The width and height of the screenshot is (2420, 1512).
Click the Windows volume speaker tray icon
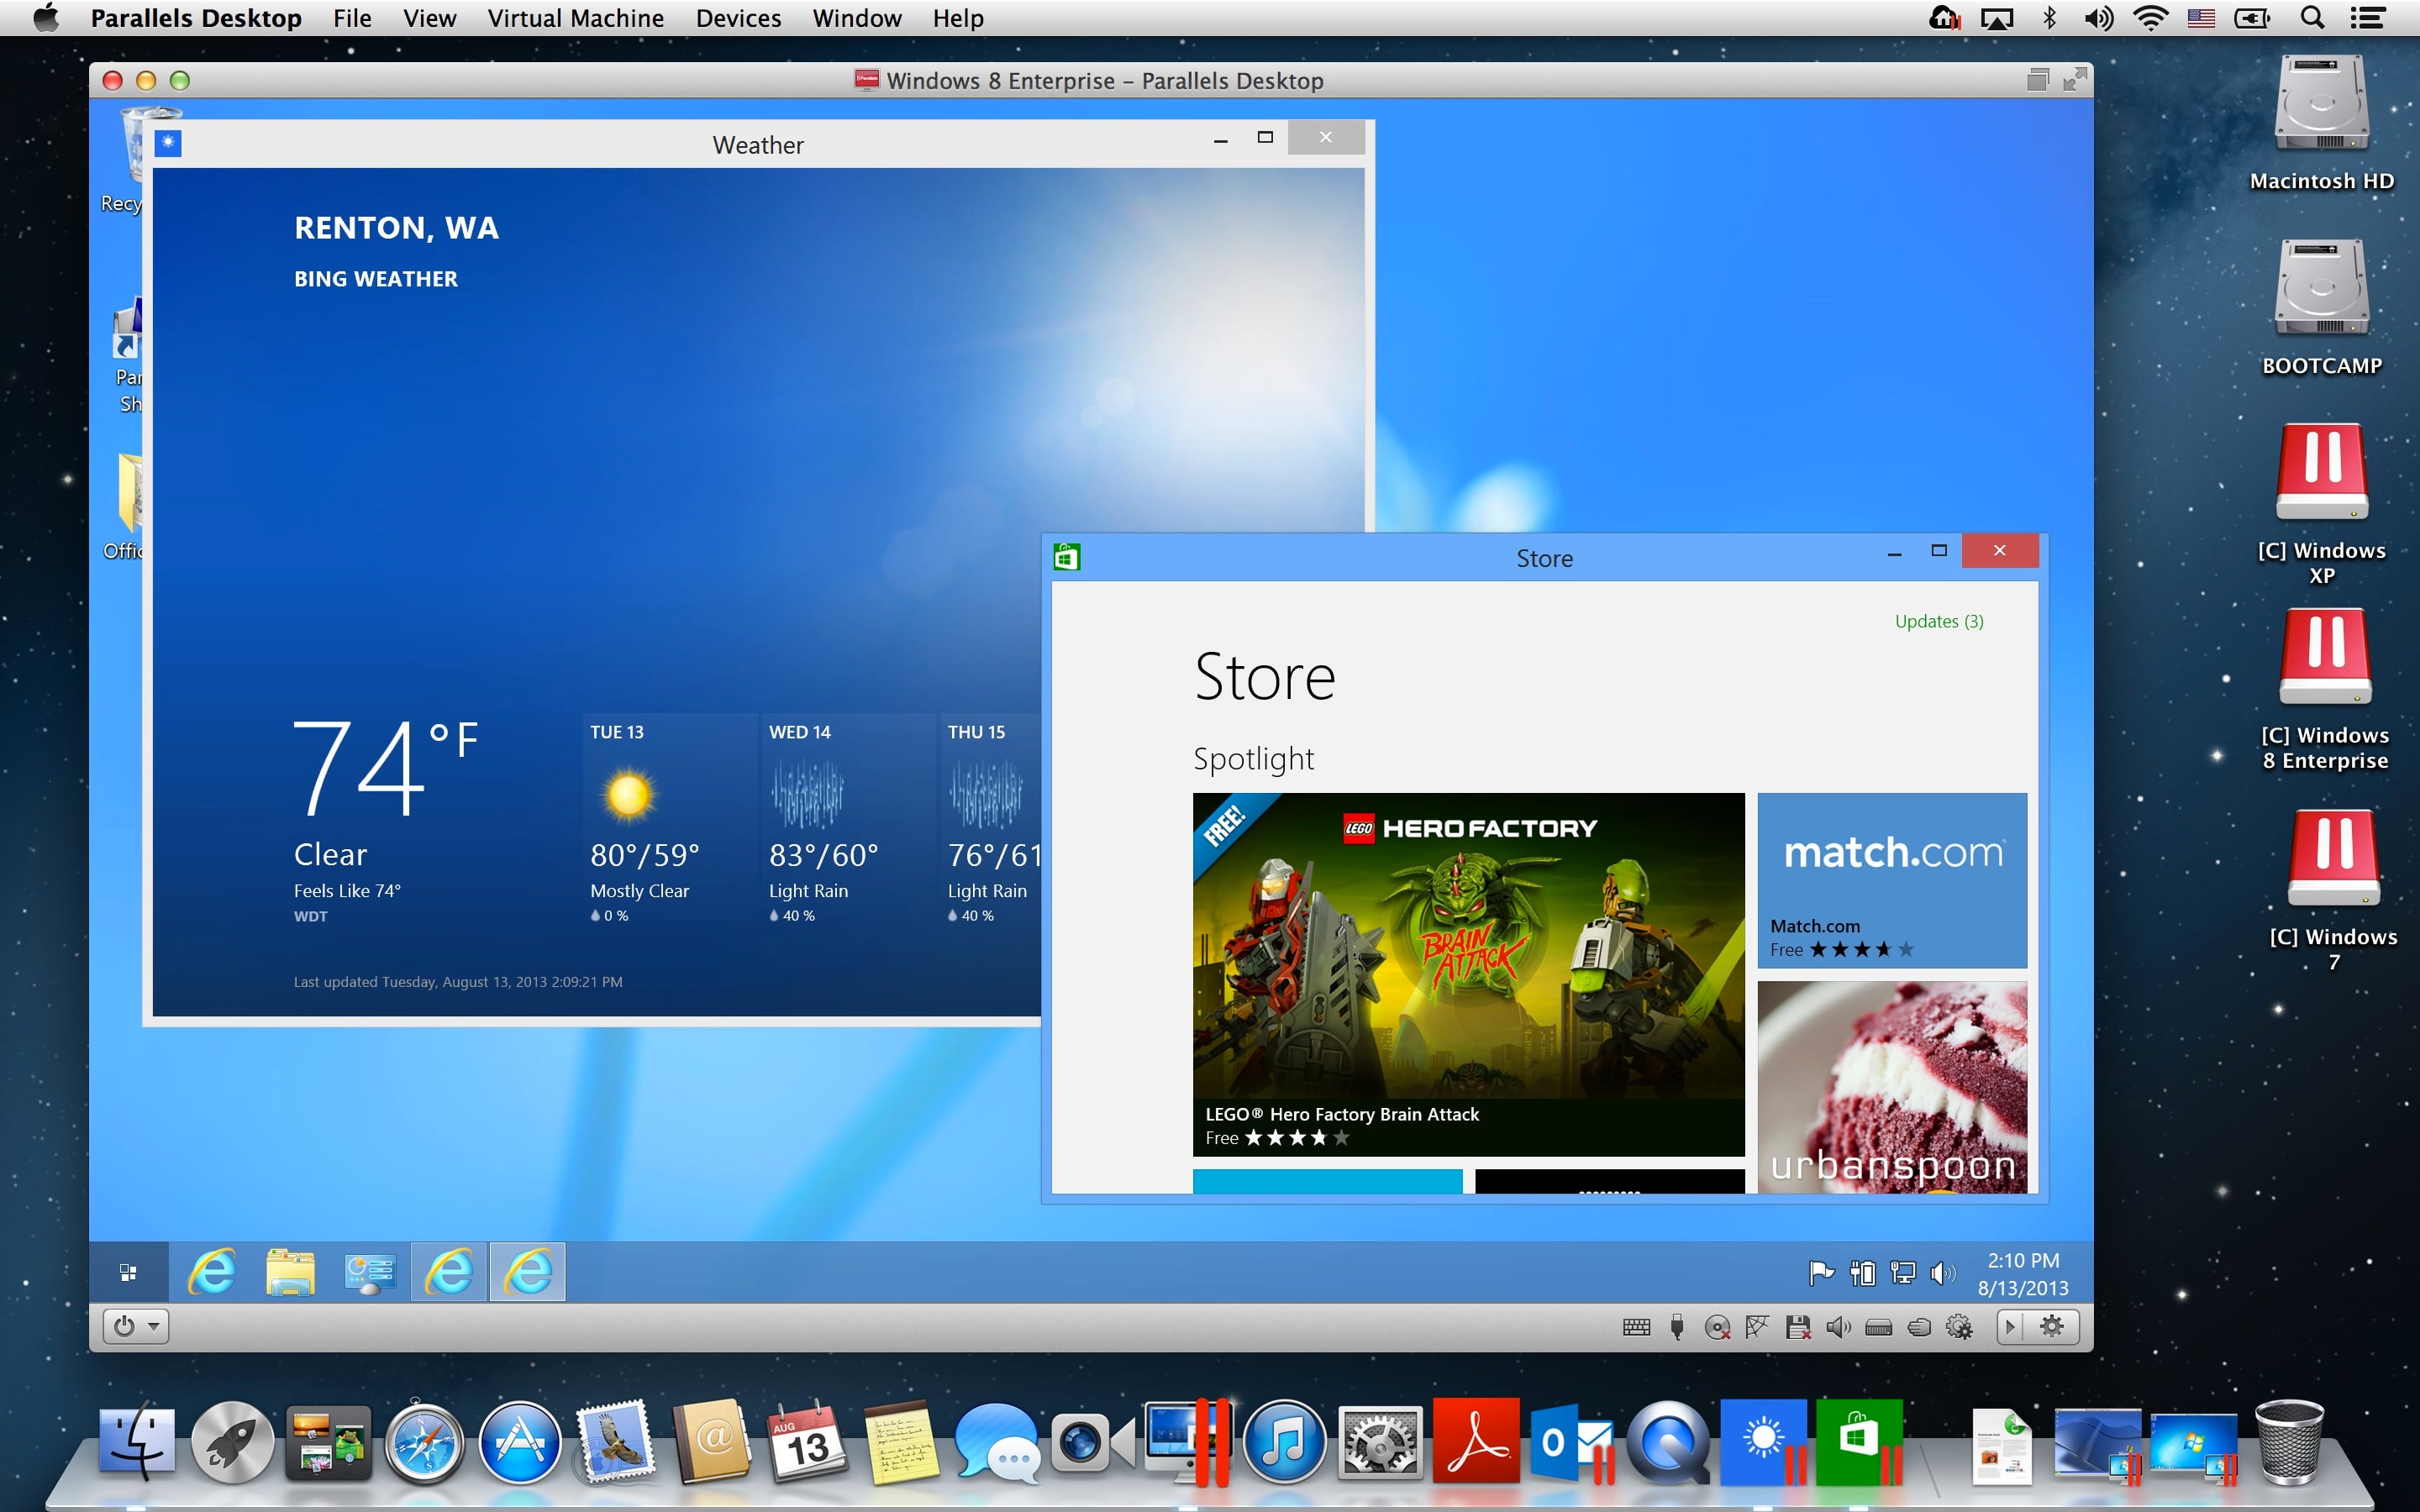pos(1941,1273)
